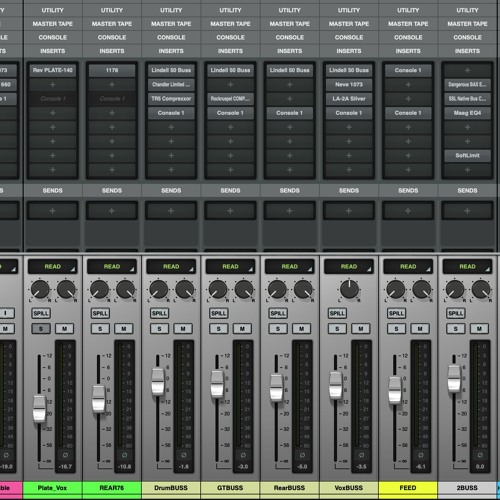Click the right pan knob on REAR76

[125, 289]
